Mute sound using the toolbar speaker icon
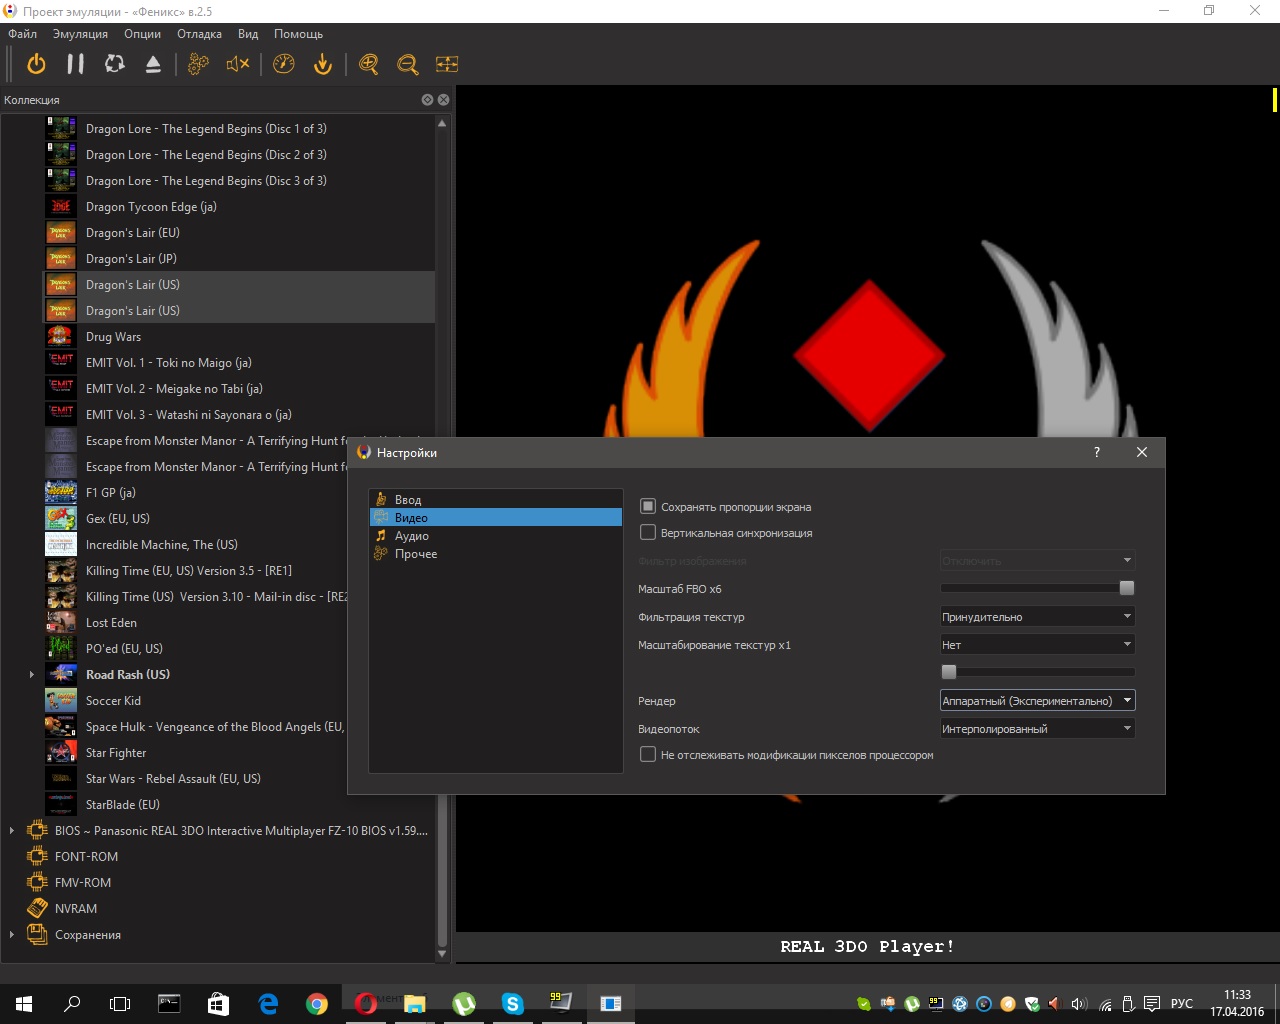The image size is (1280, 1024). point(238,64)
